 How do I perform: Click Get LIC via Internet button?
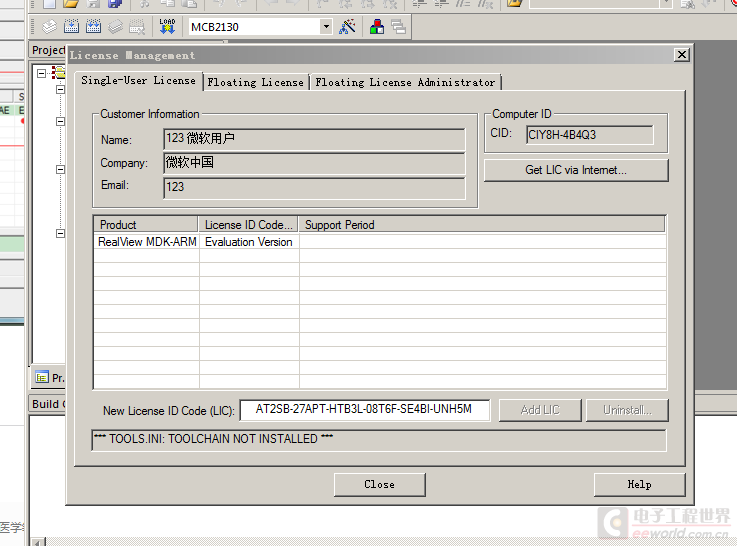click(576, 170)
